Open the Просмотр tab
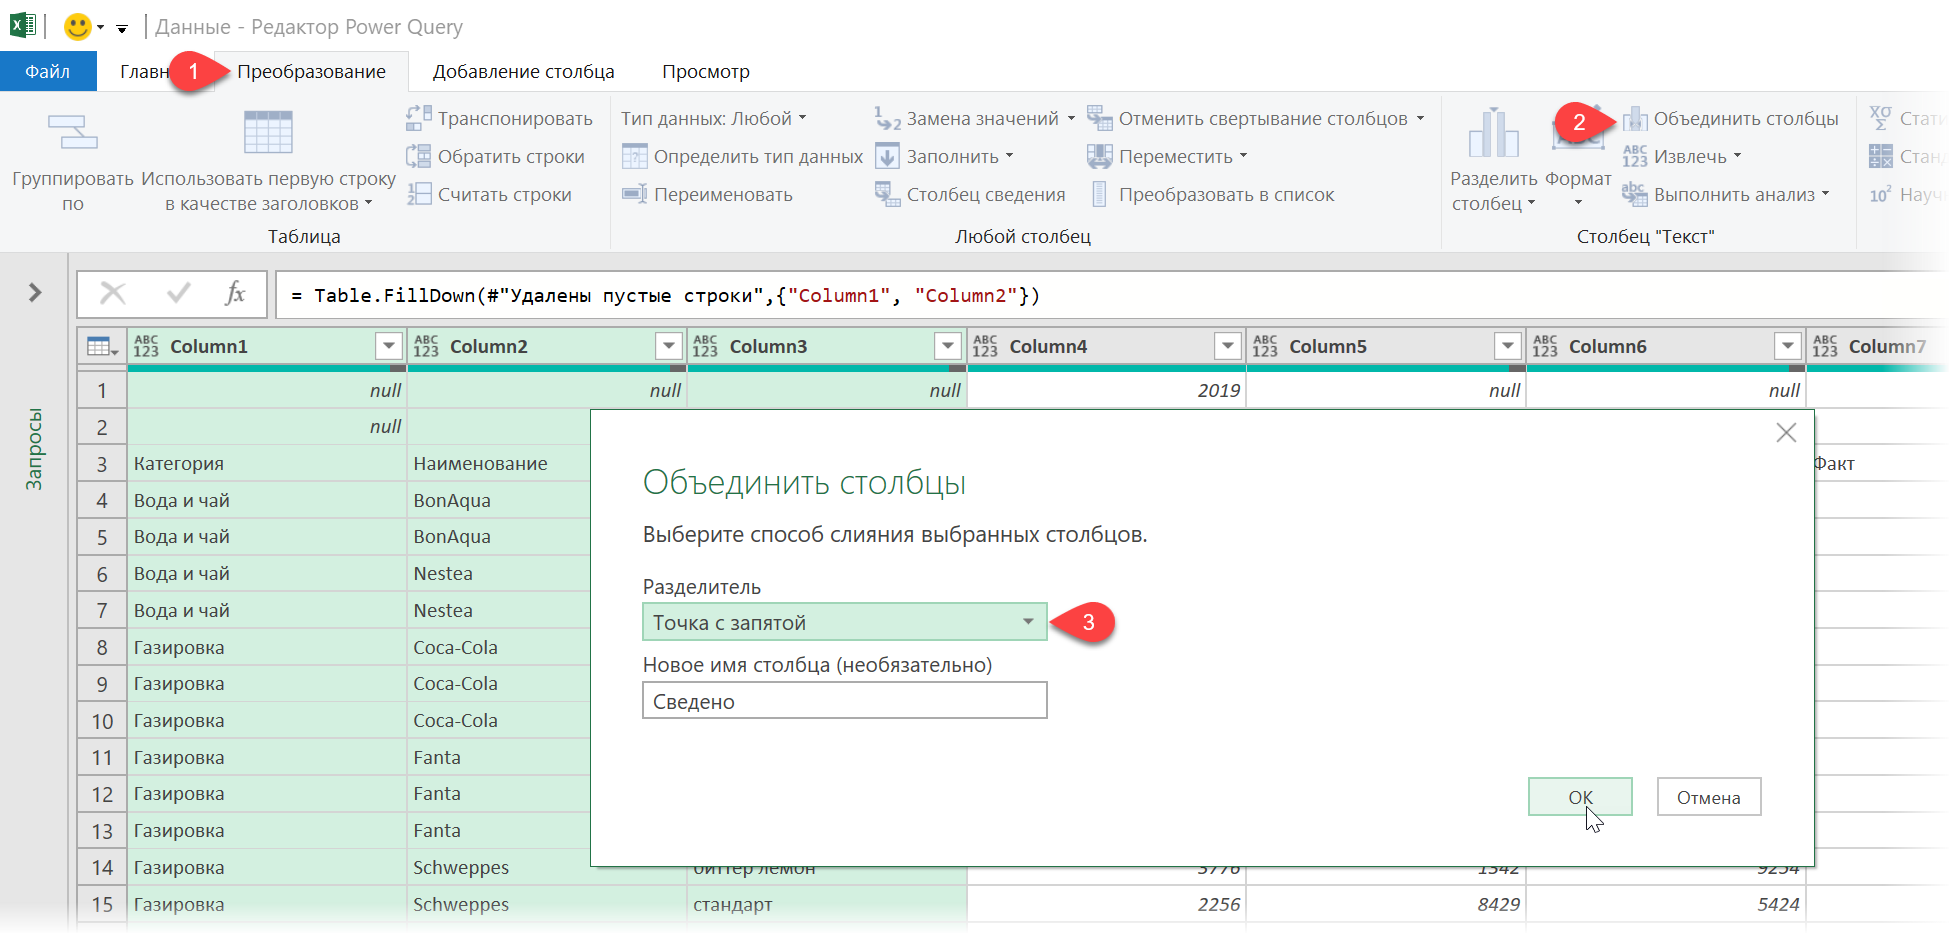 [705, 71]
